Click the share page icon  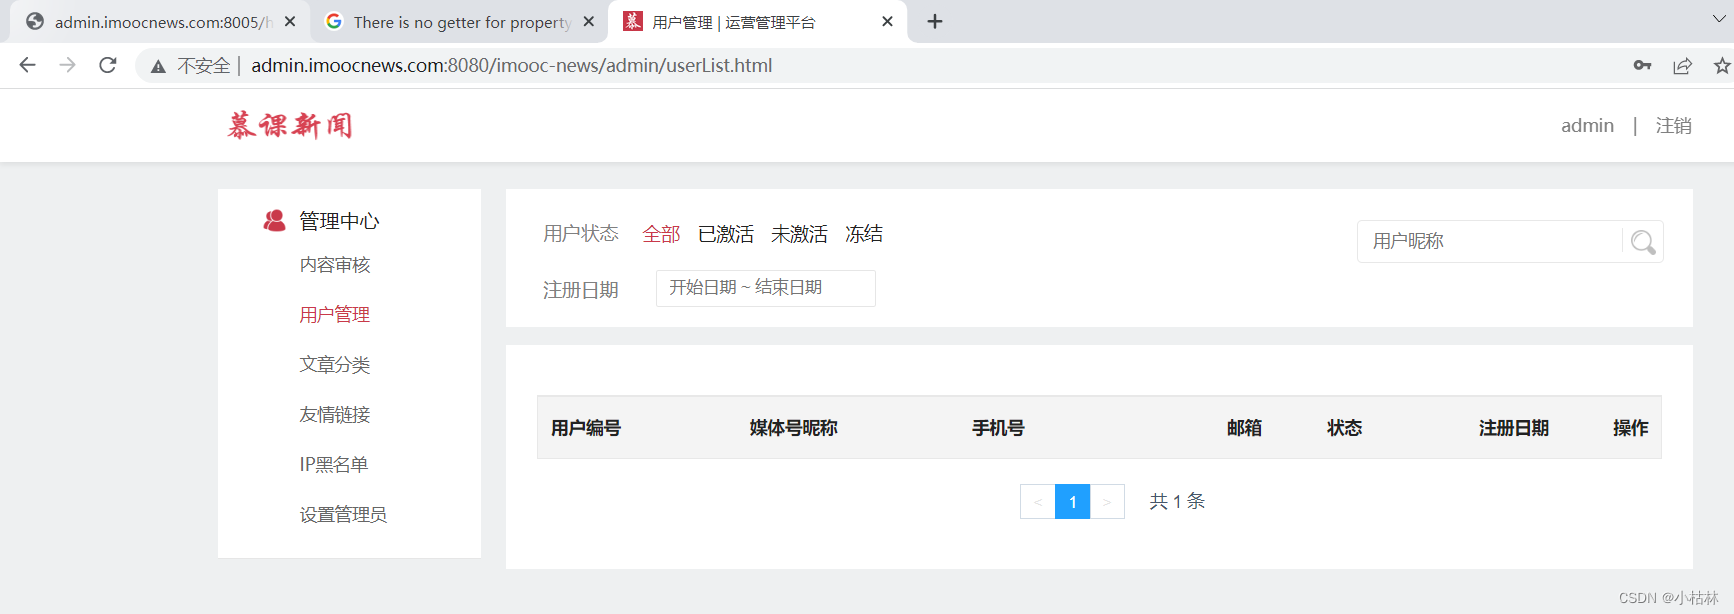point(1682,66)
